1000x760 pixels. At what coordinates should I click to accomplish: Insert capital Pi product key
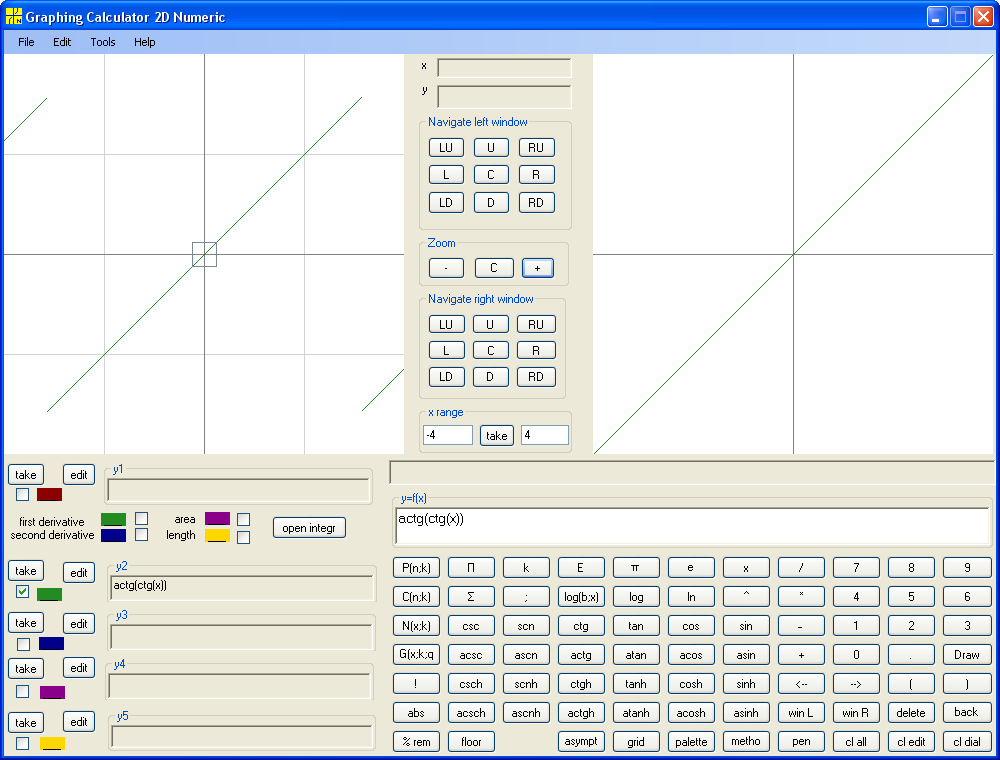[x=471, y=567]
